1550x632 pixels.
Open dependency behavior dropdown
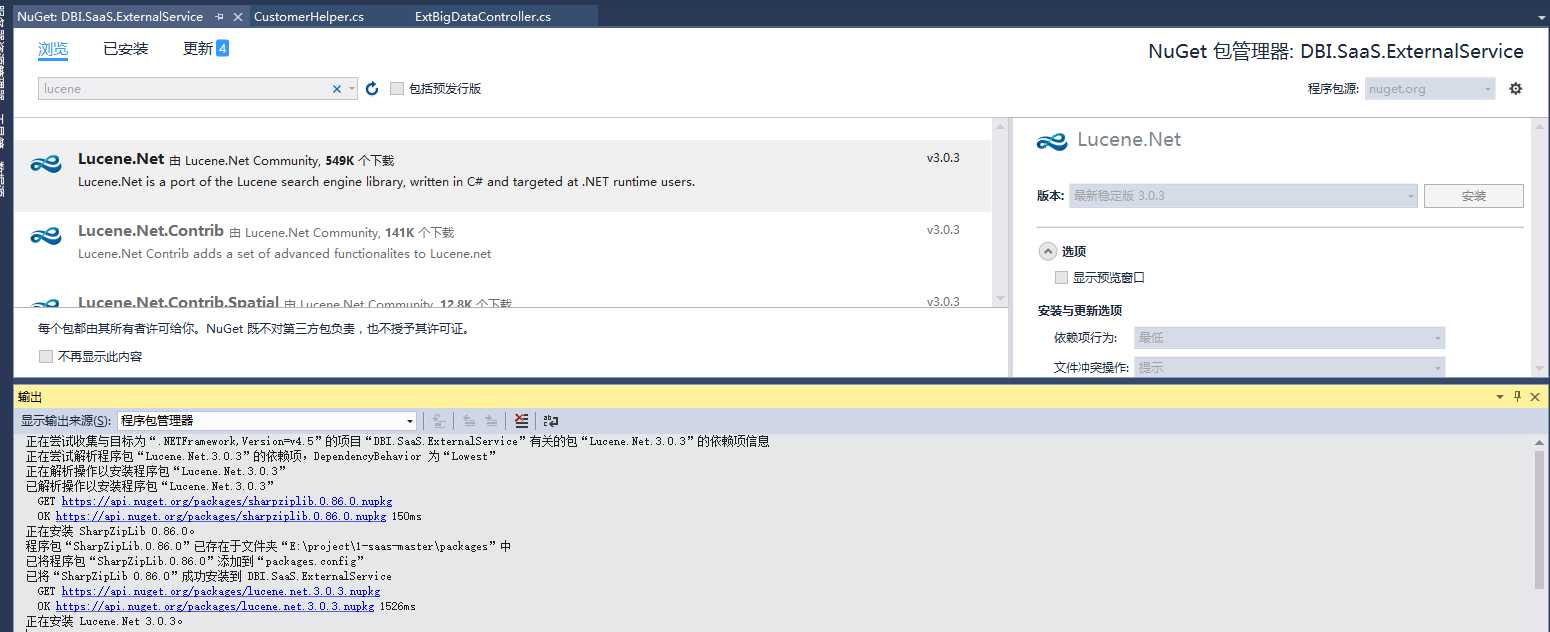(x=1289, y=338)
